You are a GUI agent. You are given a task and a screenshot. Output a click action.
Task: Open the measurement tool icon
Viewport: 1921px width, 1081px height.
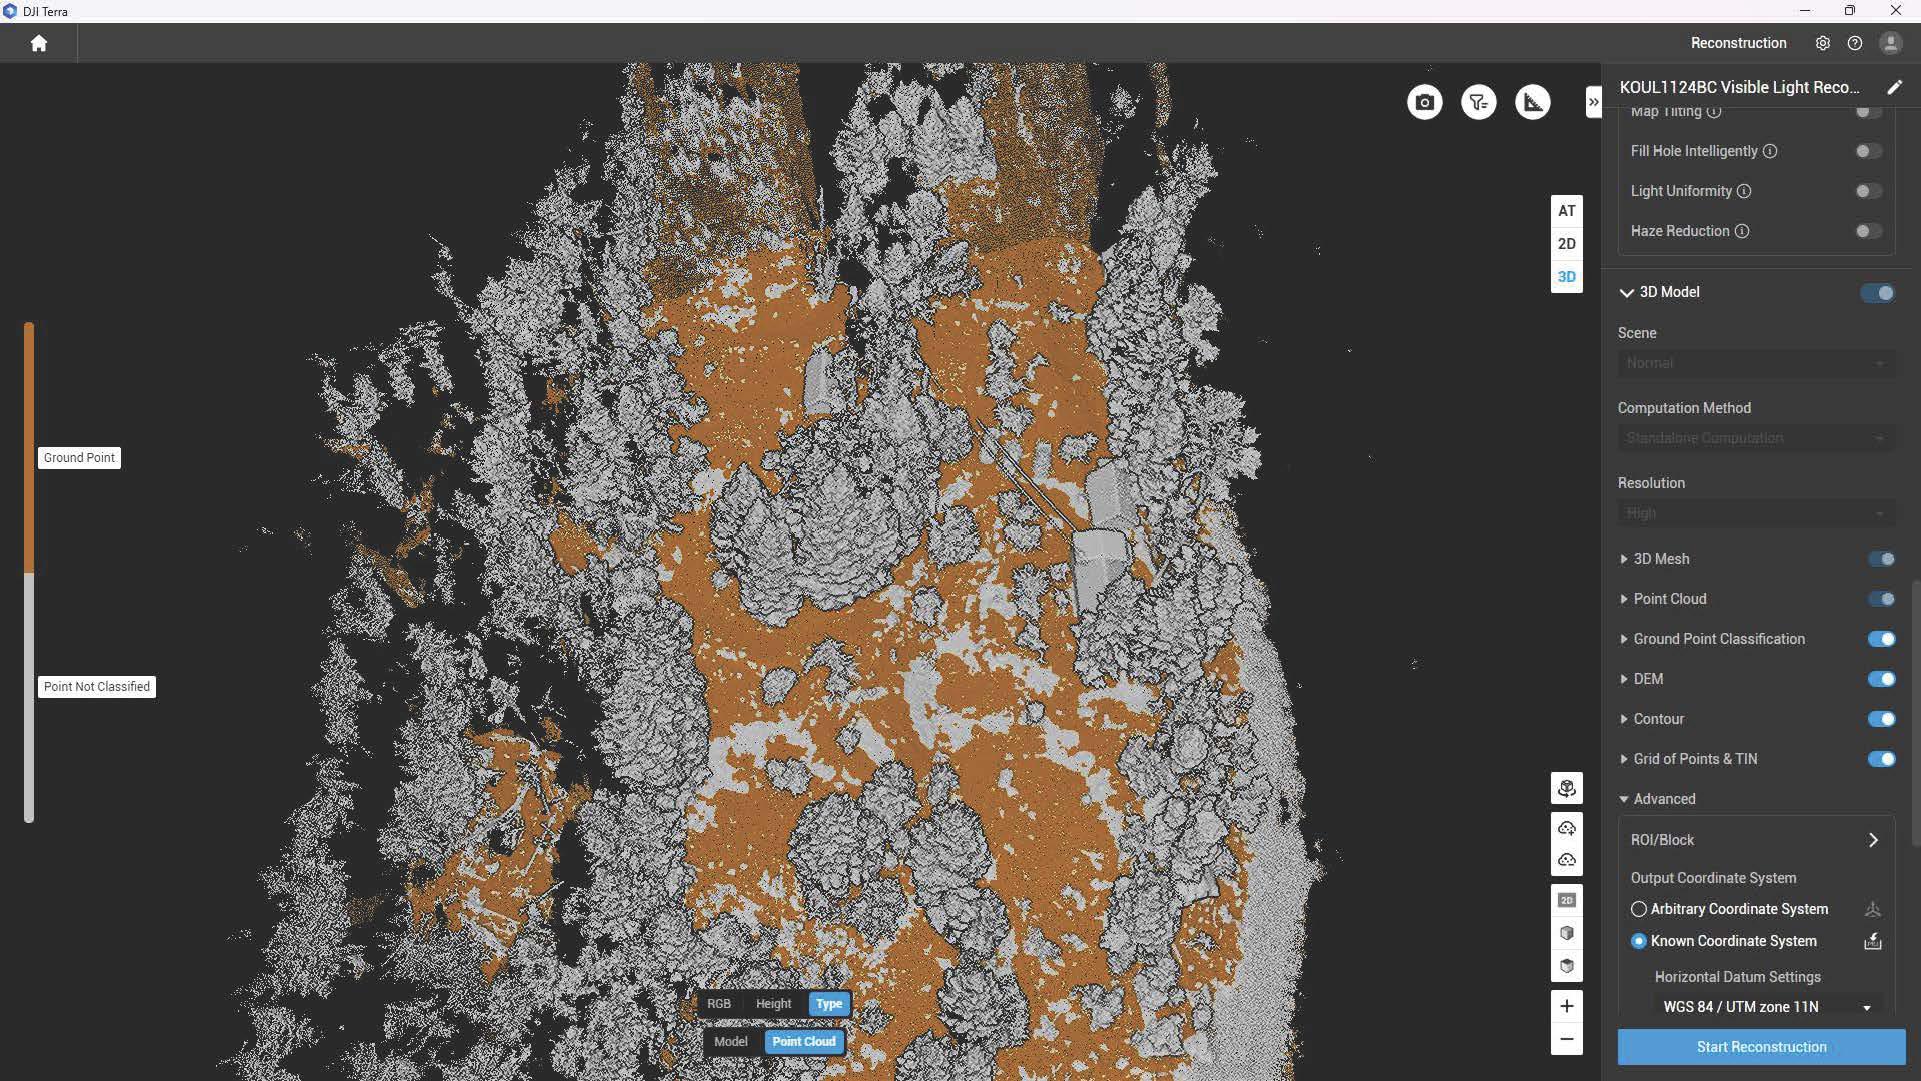pyautogui.click(x=1532, y=102)
